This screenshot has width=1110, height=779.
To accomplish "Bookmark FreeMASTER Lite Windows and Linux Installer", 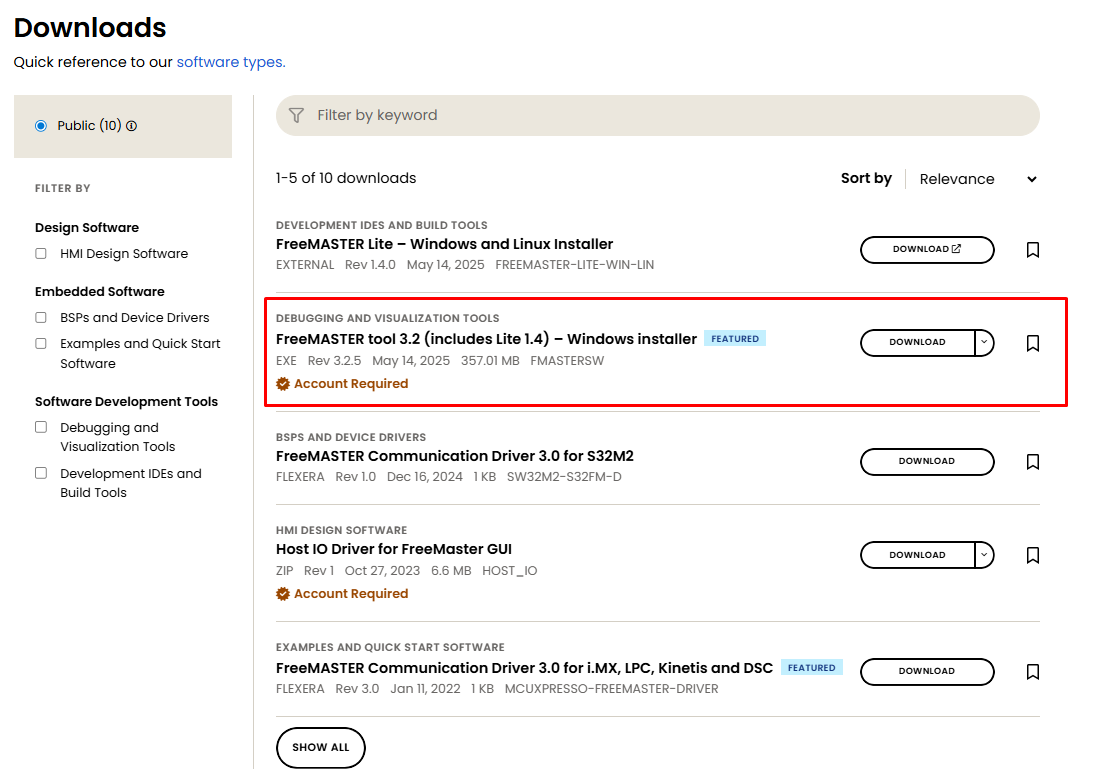I will pos(1033,250).
